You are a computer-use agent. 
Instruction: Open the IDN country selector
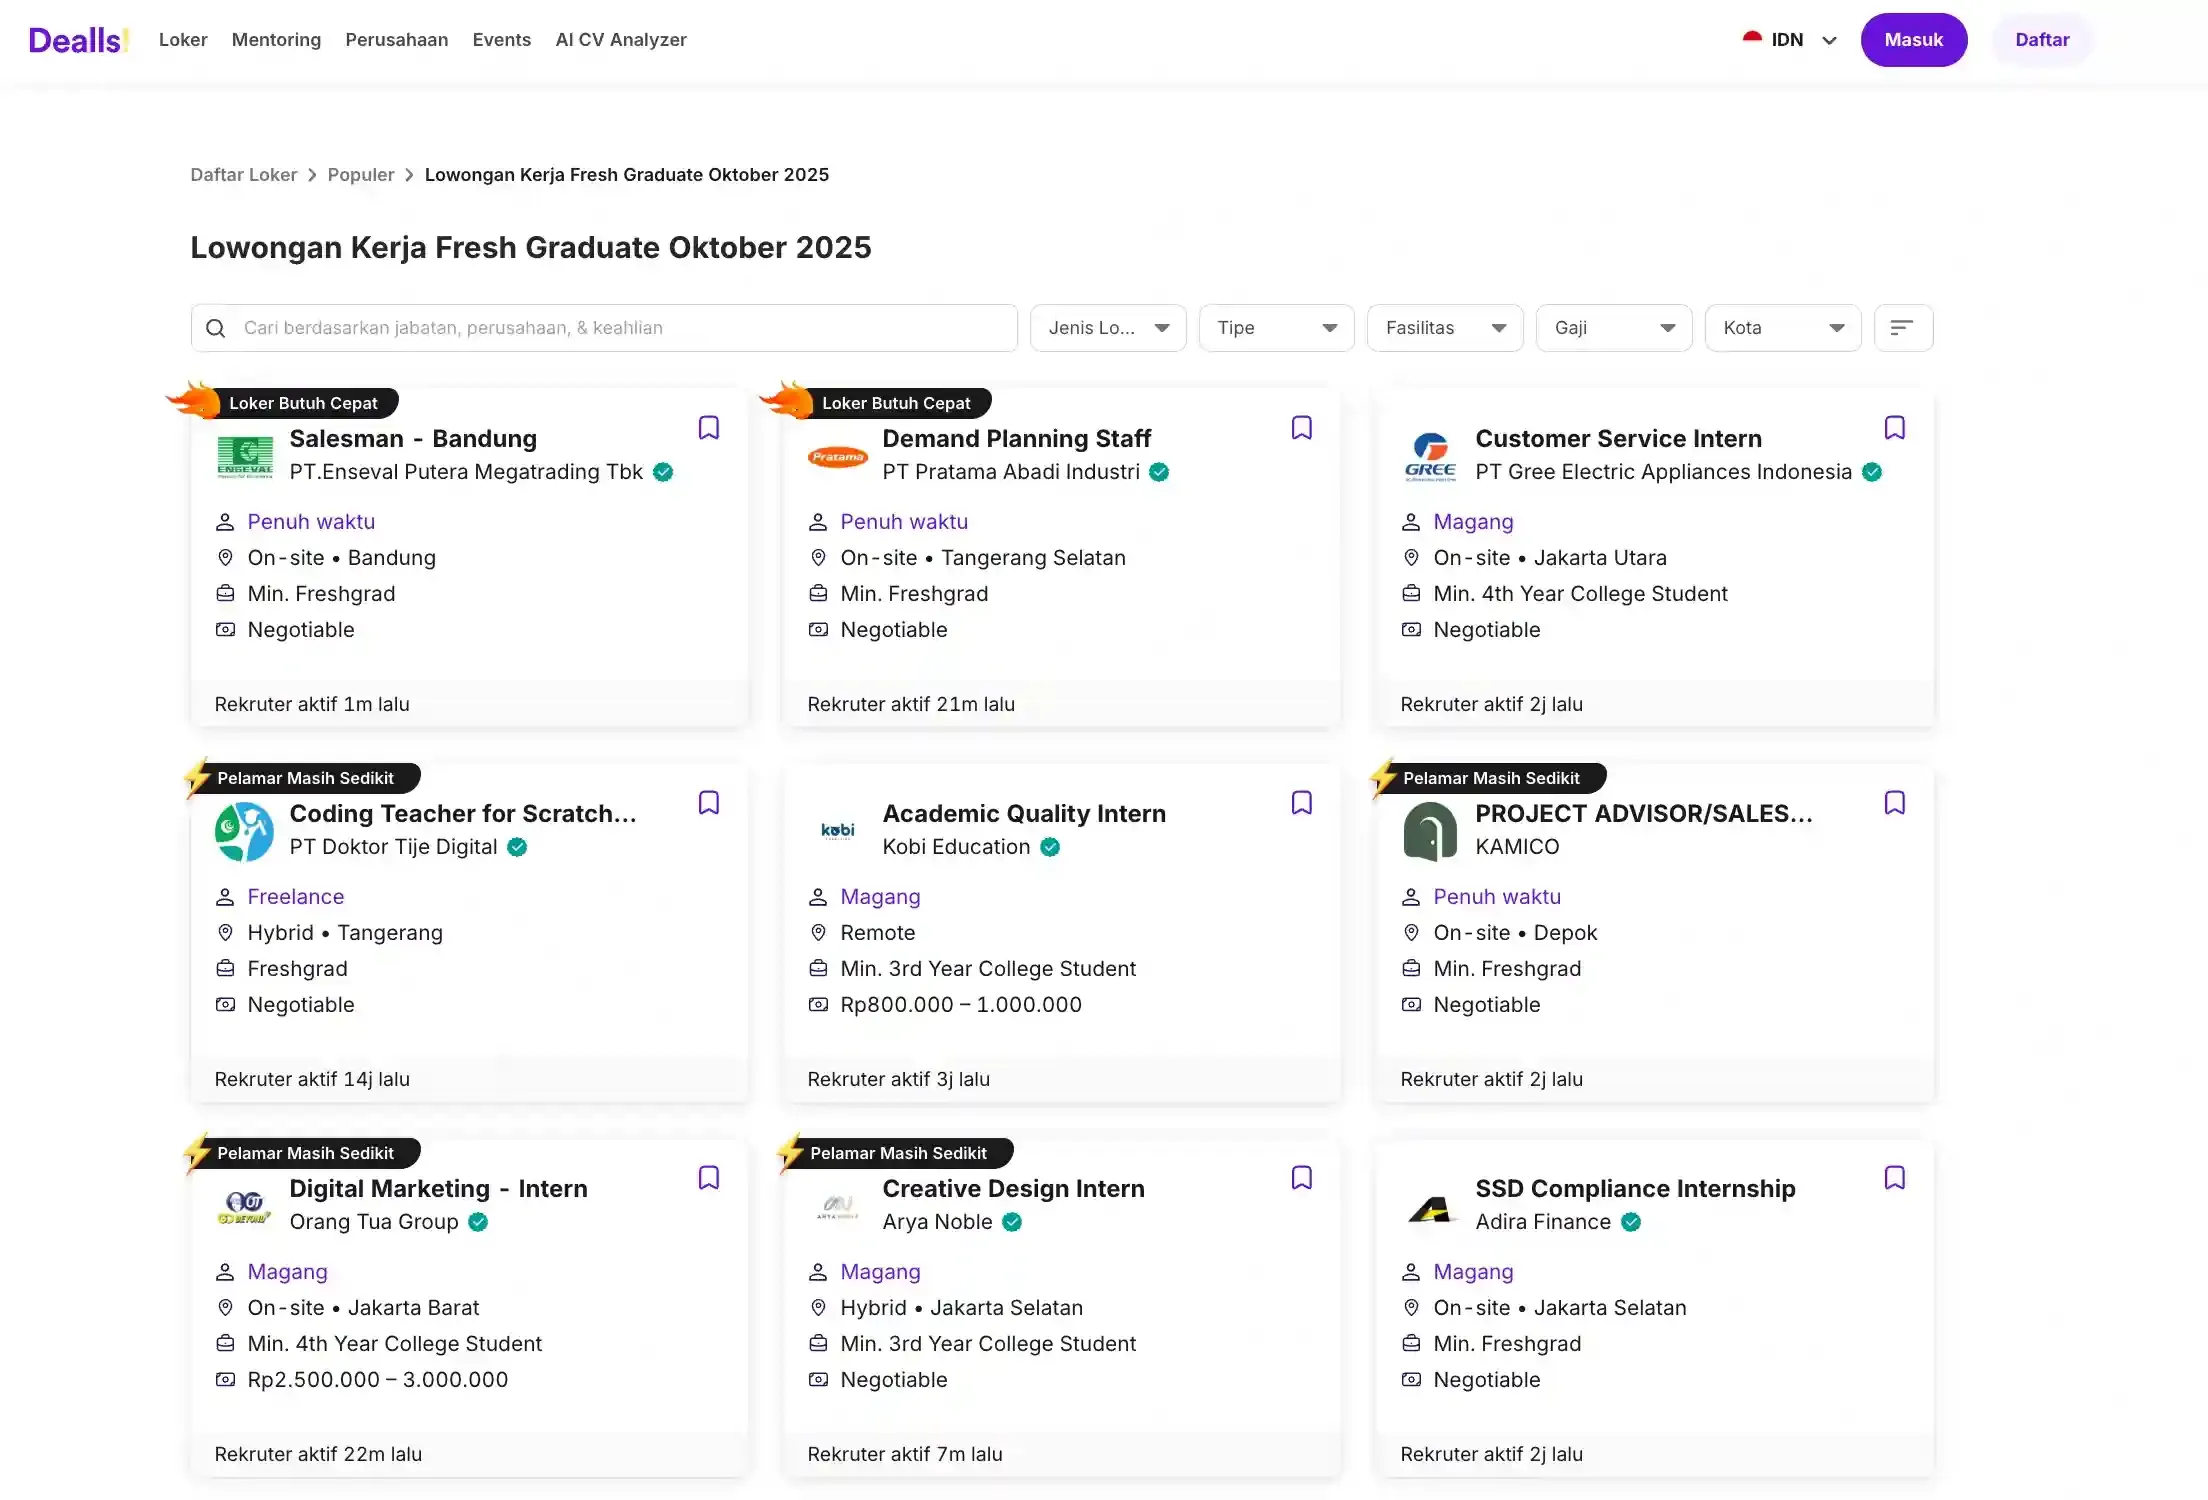(x=1789, y=40)
